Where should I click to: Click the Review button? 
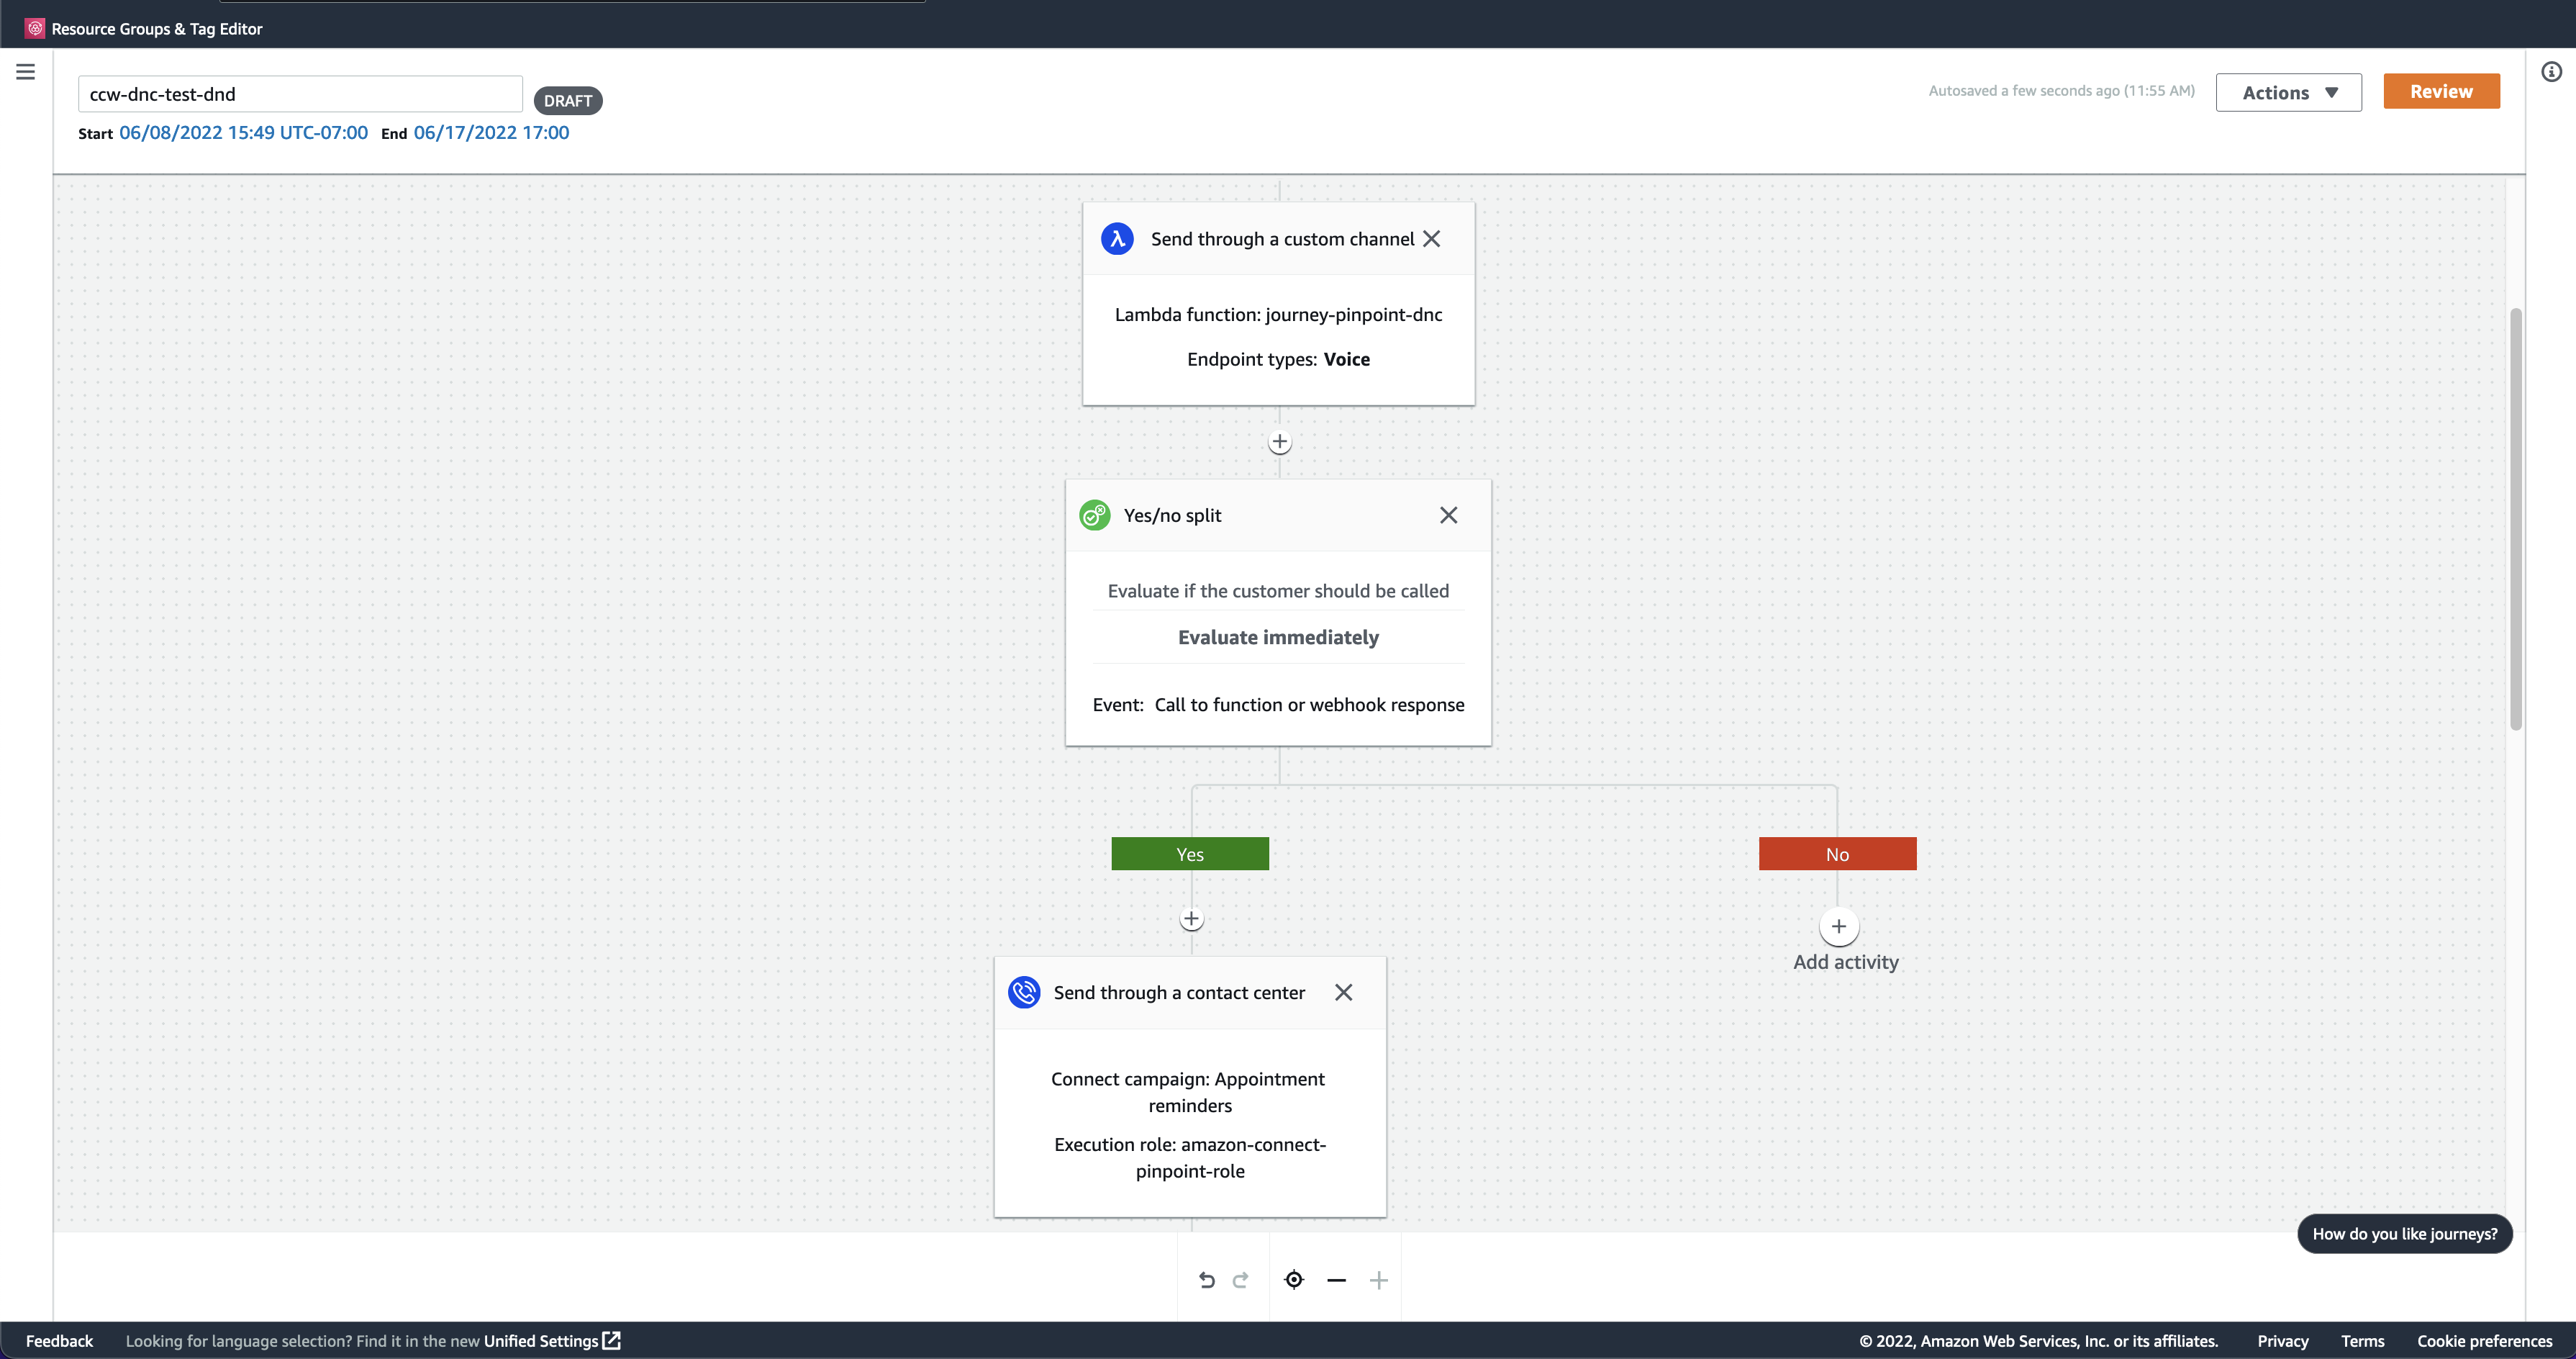coord(2441,92)
